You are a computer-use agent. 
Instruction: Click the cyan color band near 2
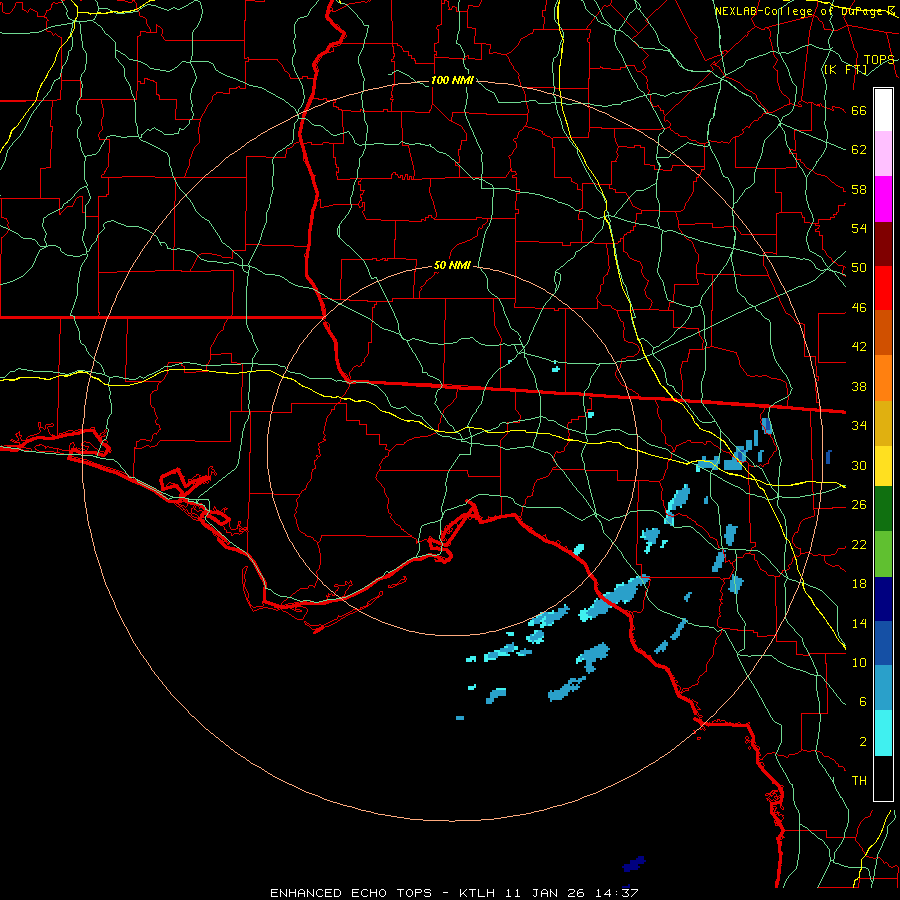[883, 733]
